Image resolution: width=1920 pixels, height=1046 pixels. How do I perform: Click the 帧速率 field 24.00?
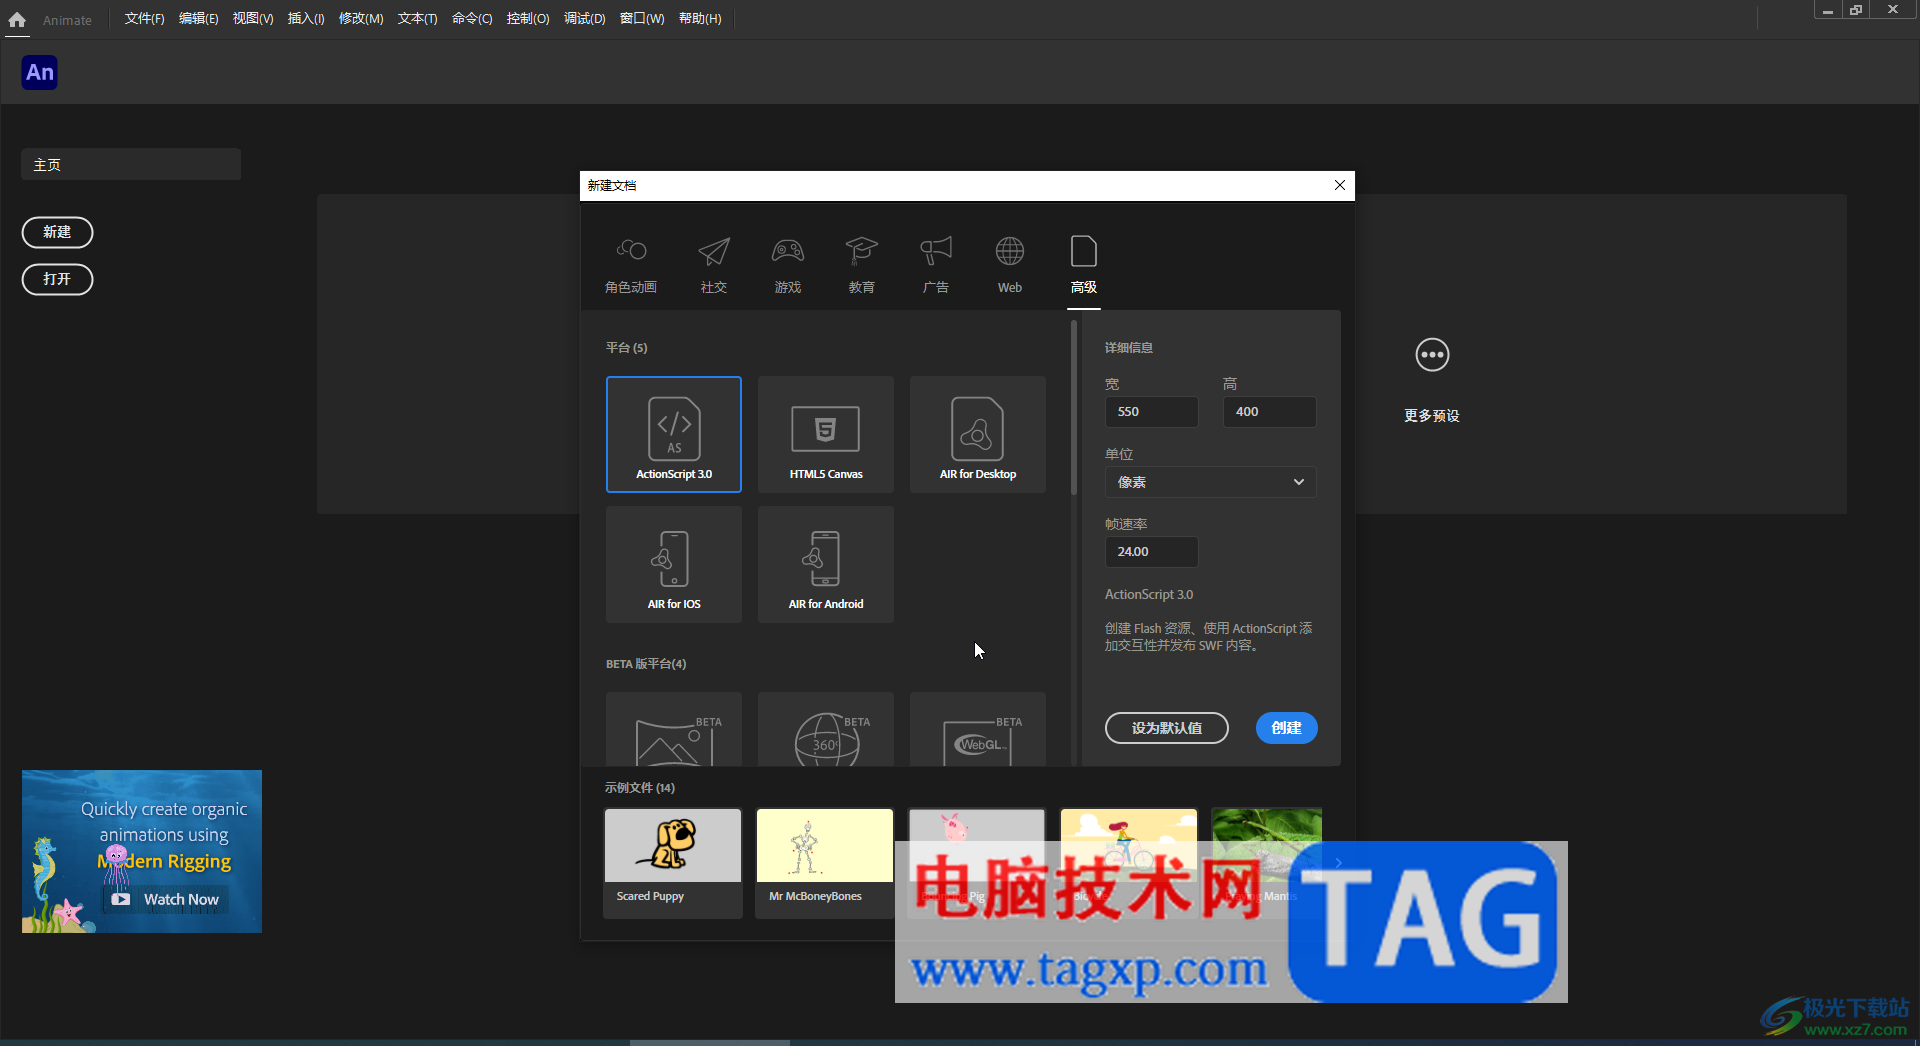(x=1151, y=552)
